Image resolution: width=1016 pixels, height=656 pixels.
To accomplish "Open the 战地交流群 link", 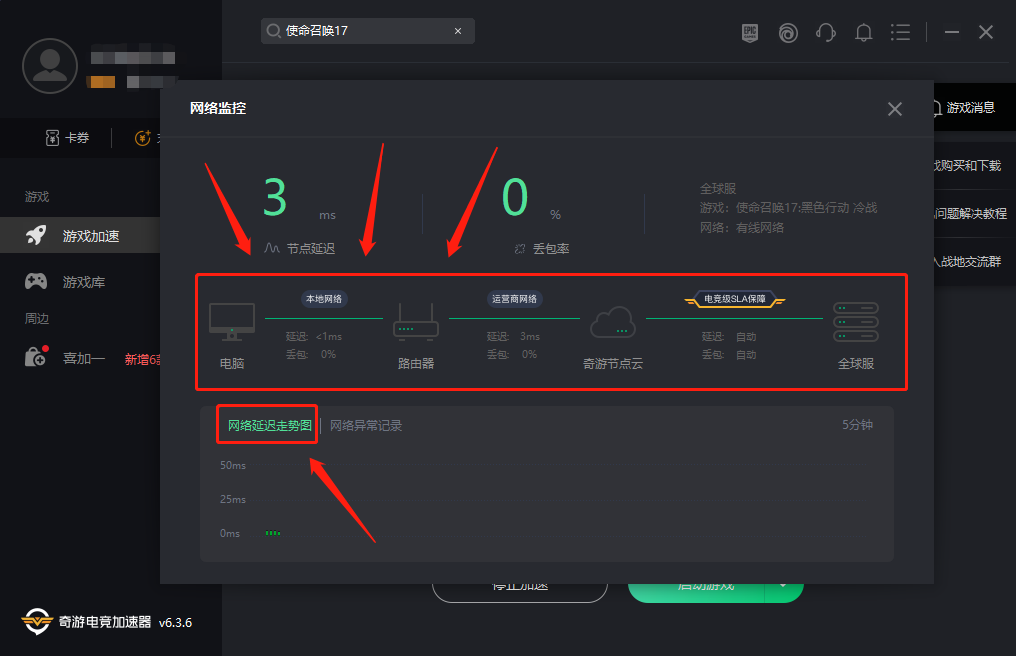I will coord(967,261).
